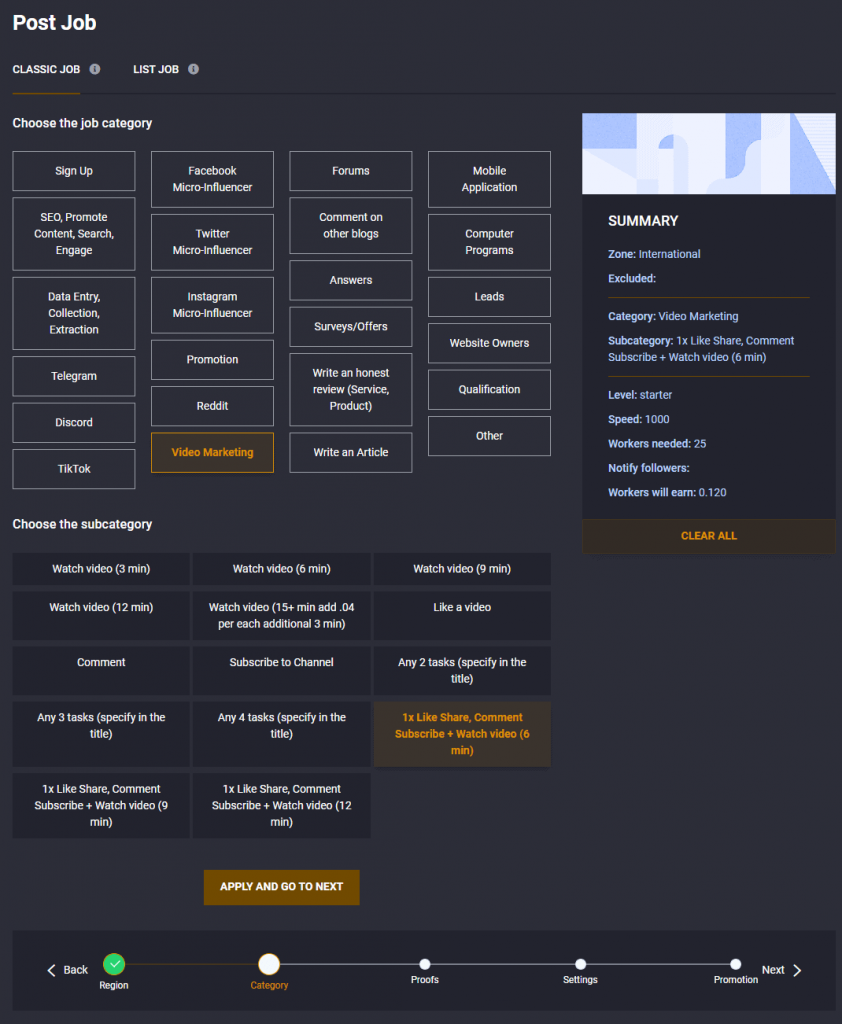Click the green checkmark on Region step
842x1024 pixels.
click(x=113, y=965)
